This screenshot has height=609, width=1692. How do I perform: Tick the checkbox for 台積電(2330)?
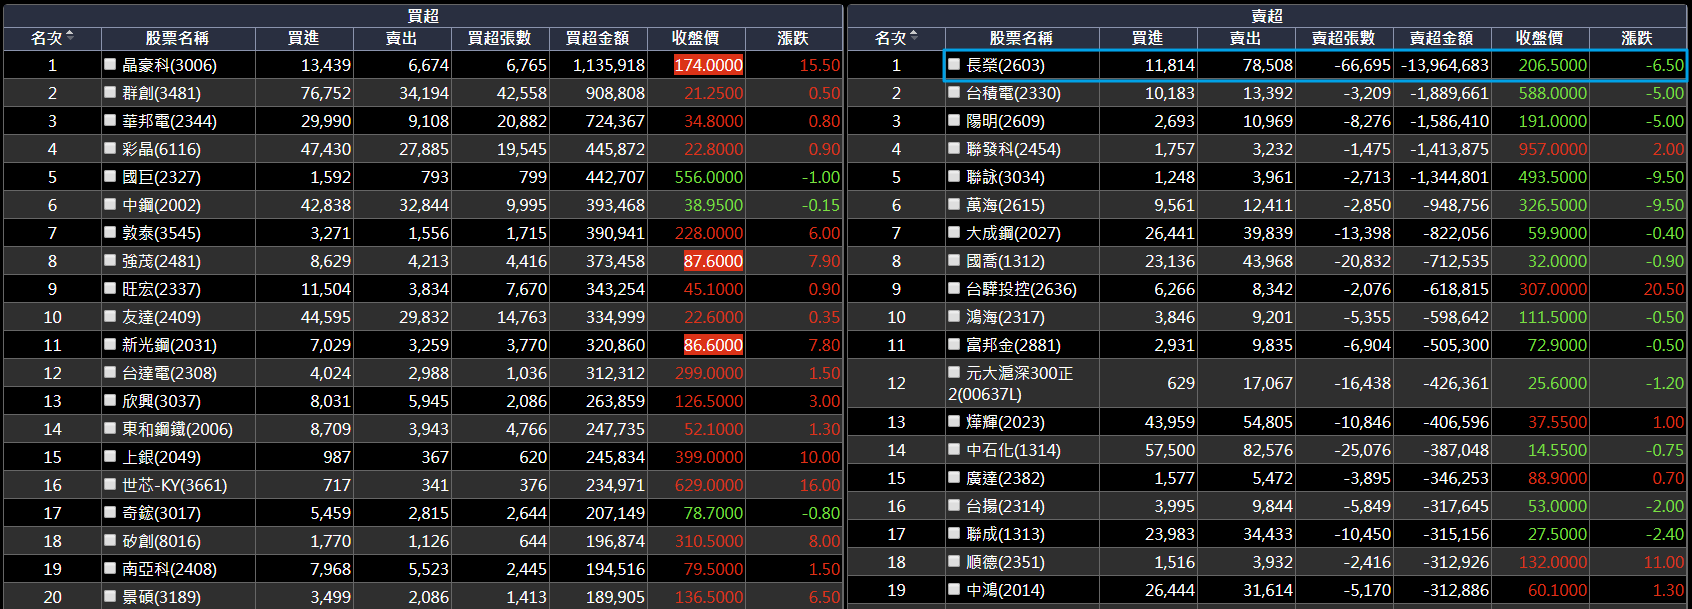(x=954, y=92)
